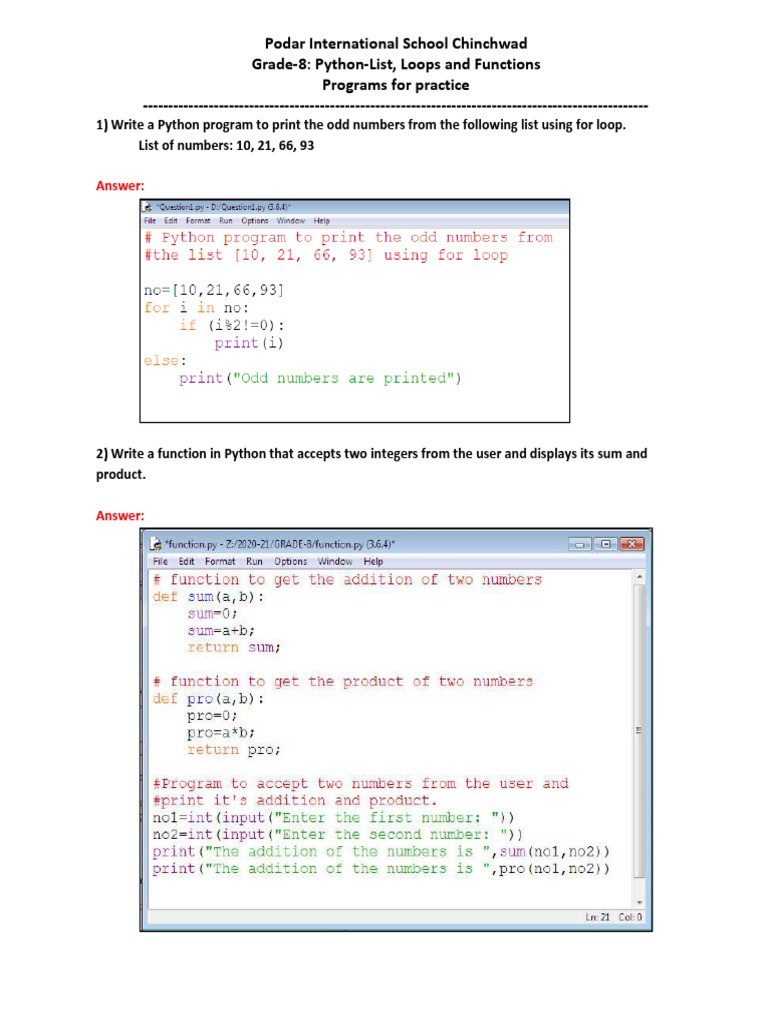Minimize the function.py window
Image resolution: width=768 pixels, height=1024 pixels.
pyautogui.click(x=579, y=544)
